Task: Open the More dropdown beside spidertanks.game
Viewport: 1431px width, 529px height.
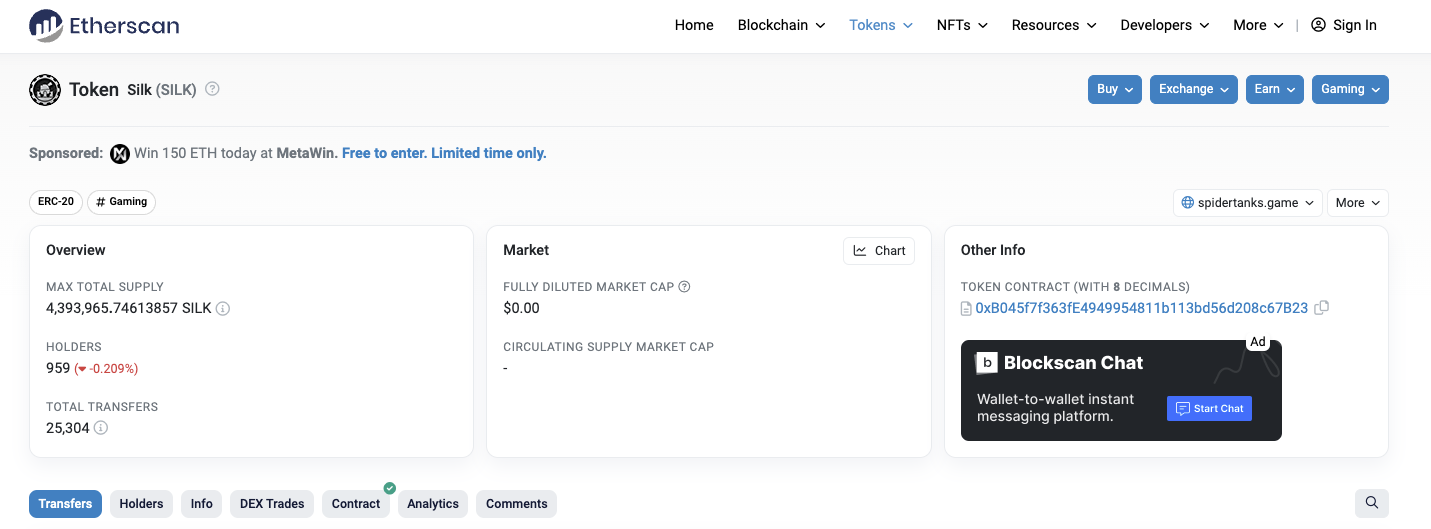Action: pos(1358,203)
